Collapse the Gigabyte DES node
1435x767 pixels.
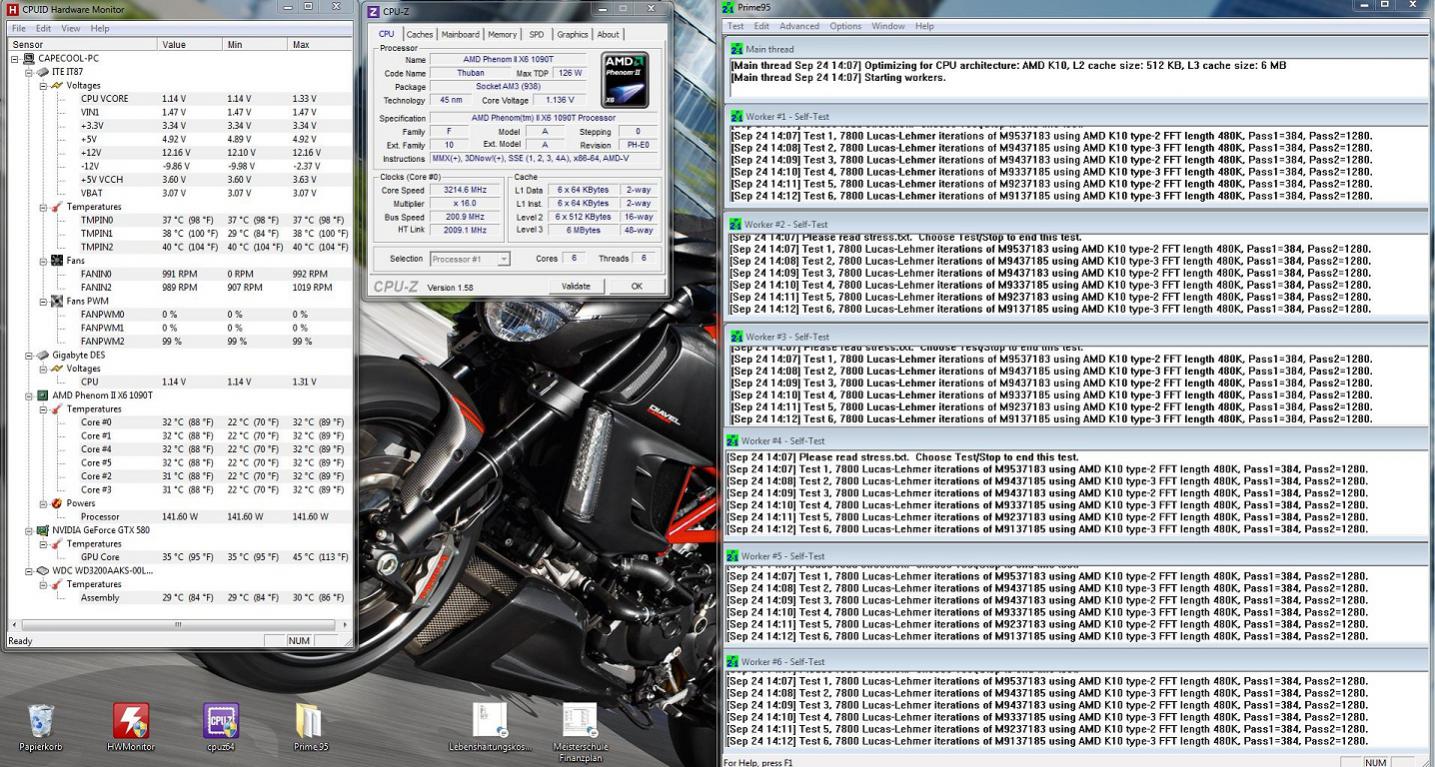coord(30,355)
